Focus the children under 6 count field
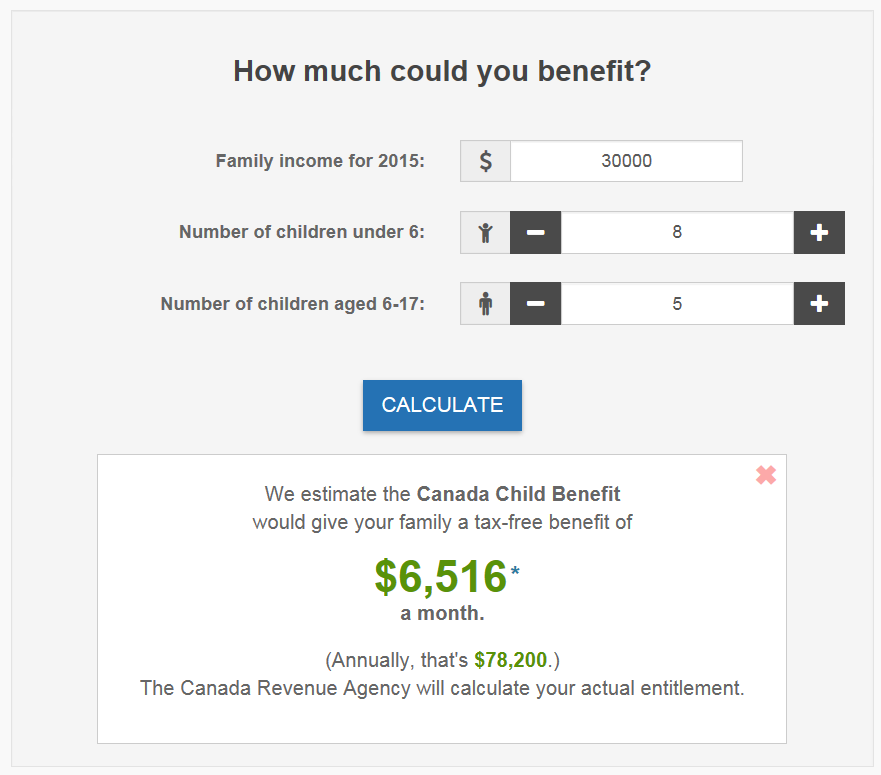Viewport: 881px width, 775px height. 677,233
